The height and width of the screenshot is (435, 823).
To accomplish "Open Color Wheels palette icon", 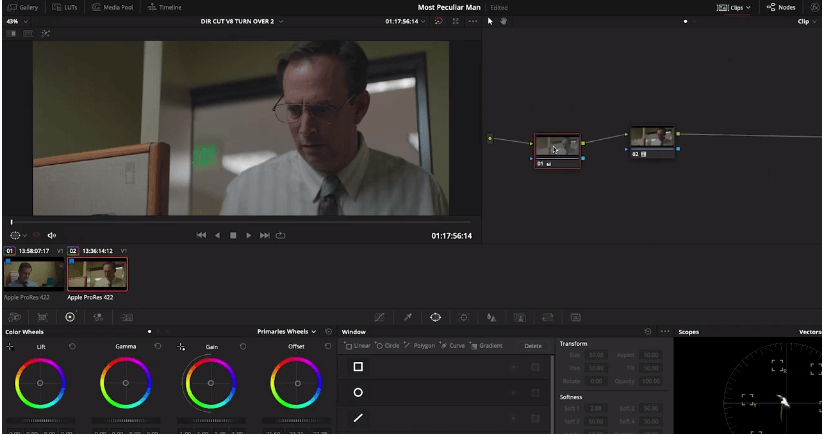I will [70, 317].
